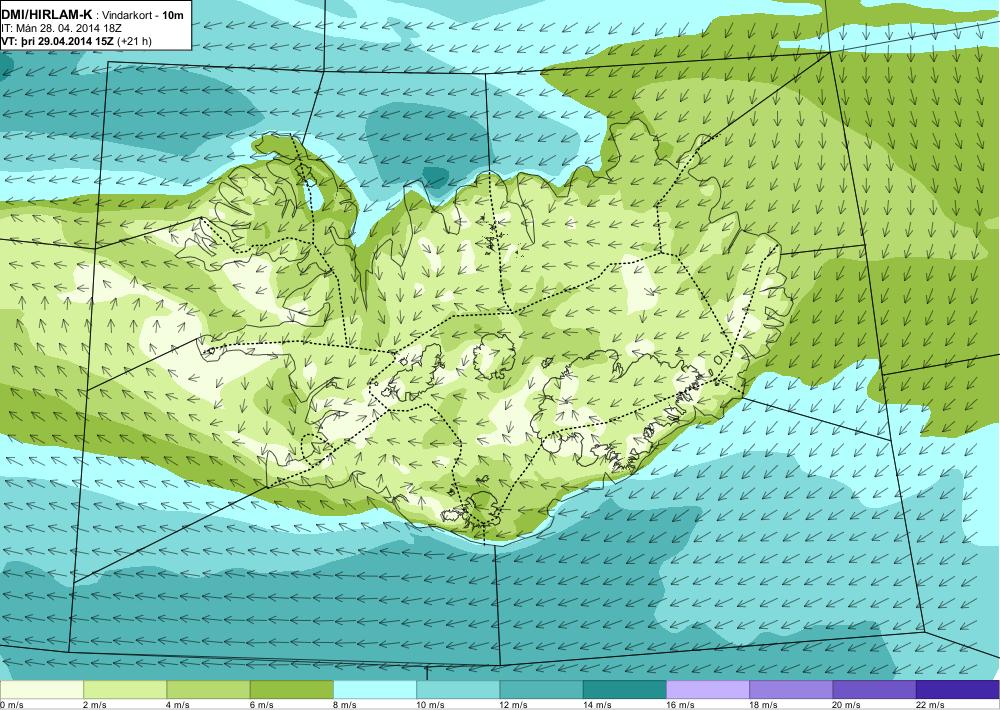Click the "Vindarkort - 10m" map type text

click(x=144, y=15)
